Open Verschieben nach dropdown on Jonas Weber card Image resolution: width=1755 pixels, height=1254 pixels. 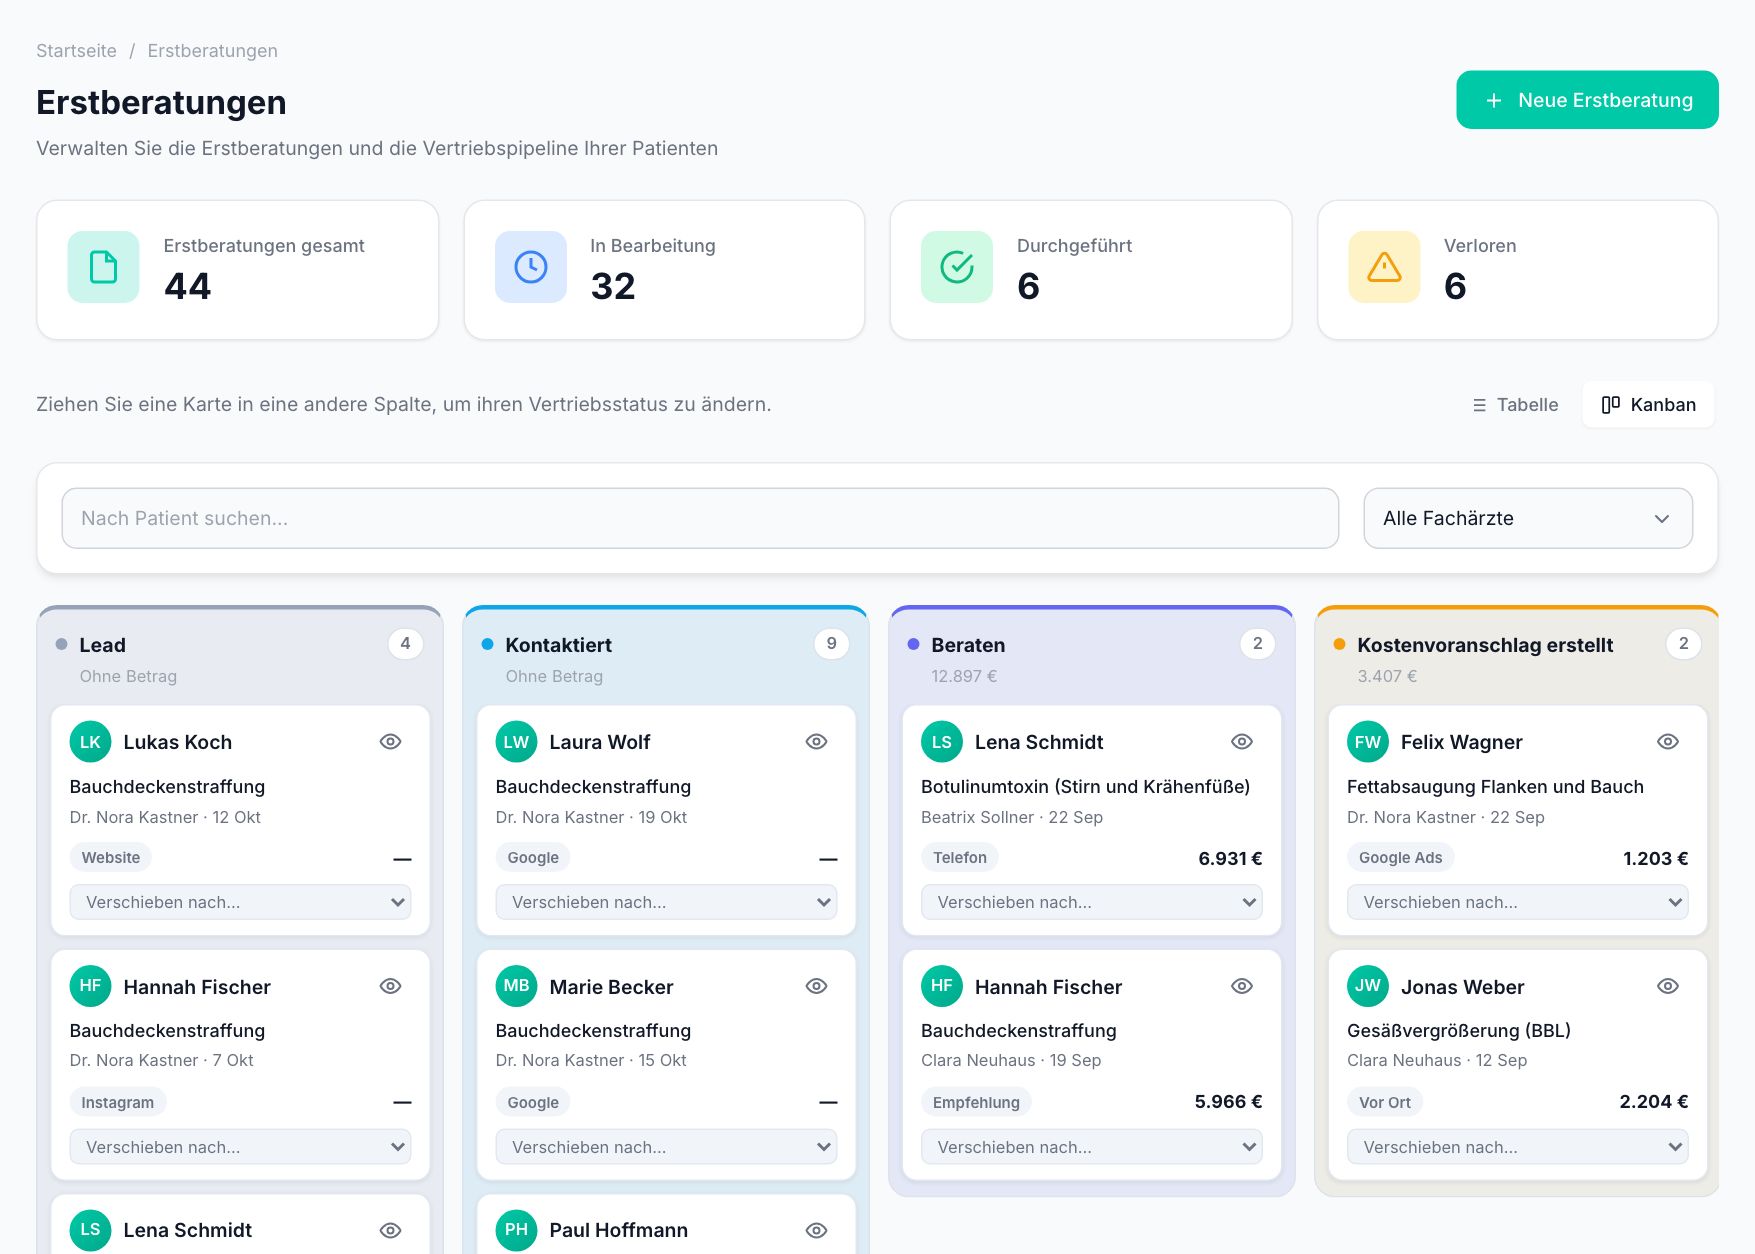click(x=1517, y=1147)
